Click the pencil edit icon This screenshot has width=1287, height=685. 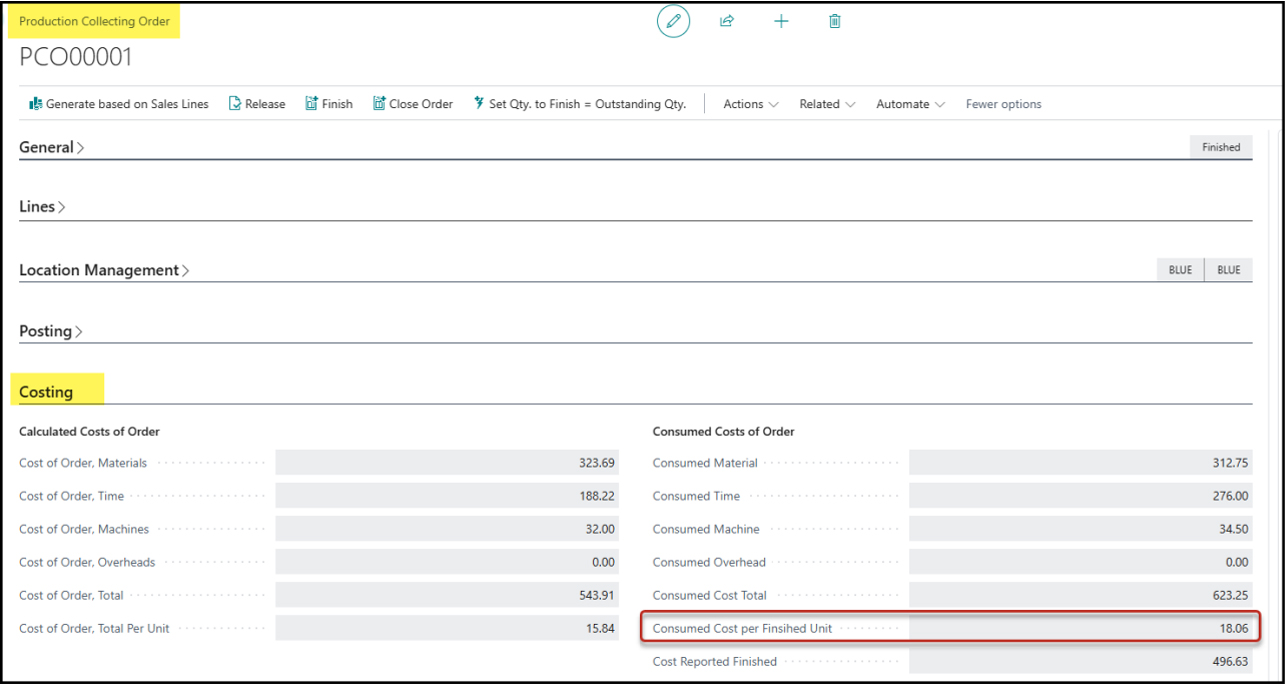673,21
